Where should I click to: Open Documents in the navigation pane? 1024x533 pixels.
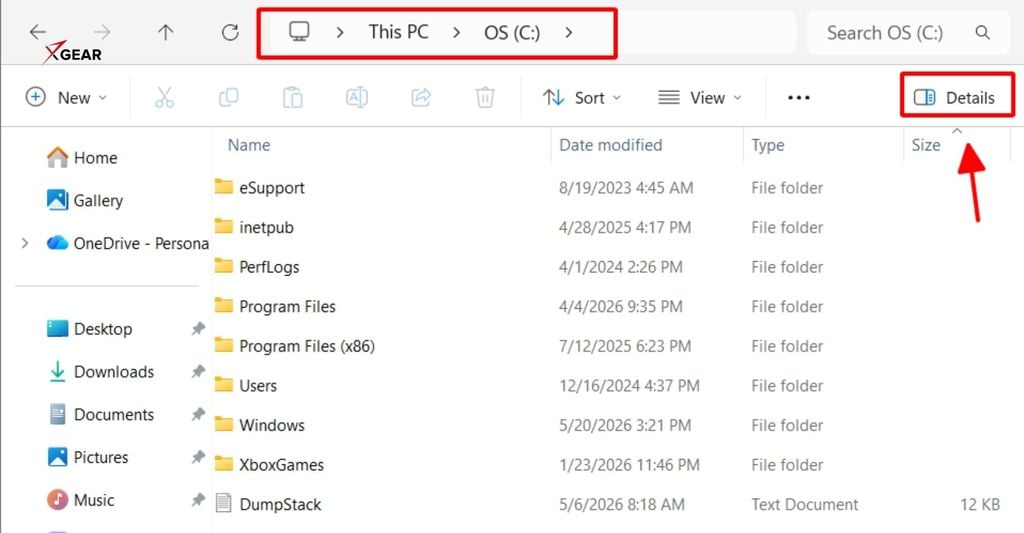(101, 414)
